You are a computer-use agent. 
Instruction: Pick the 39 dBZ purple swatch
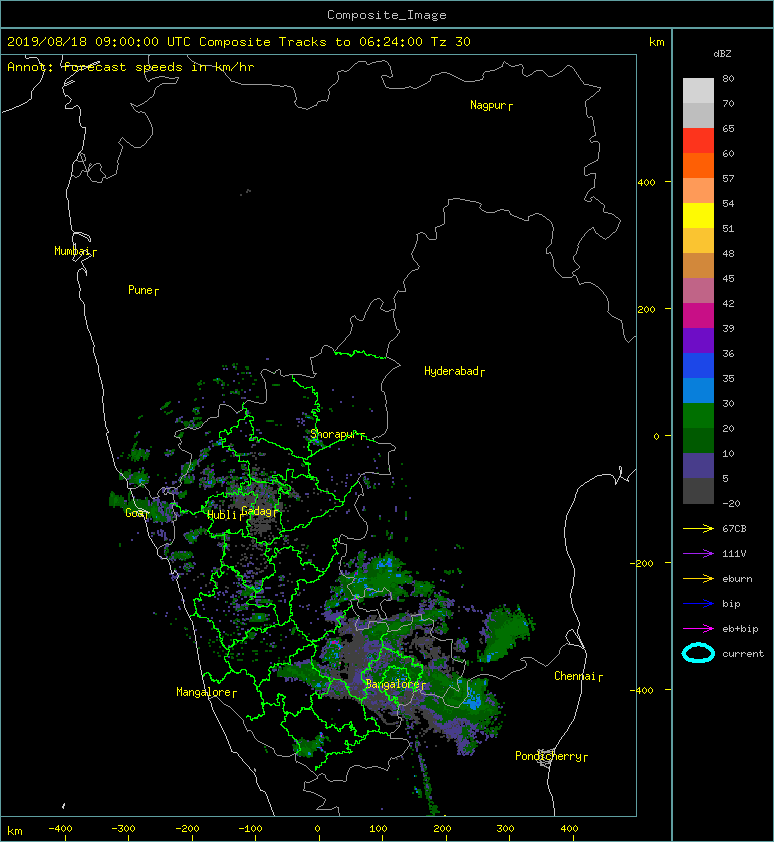pos(698,340)
